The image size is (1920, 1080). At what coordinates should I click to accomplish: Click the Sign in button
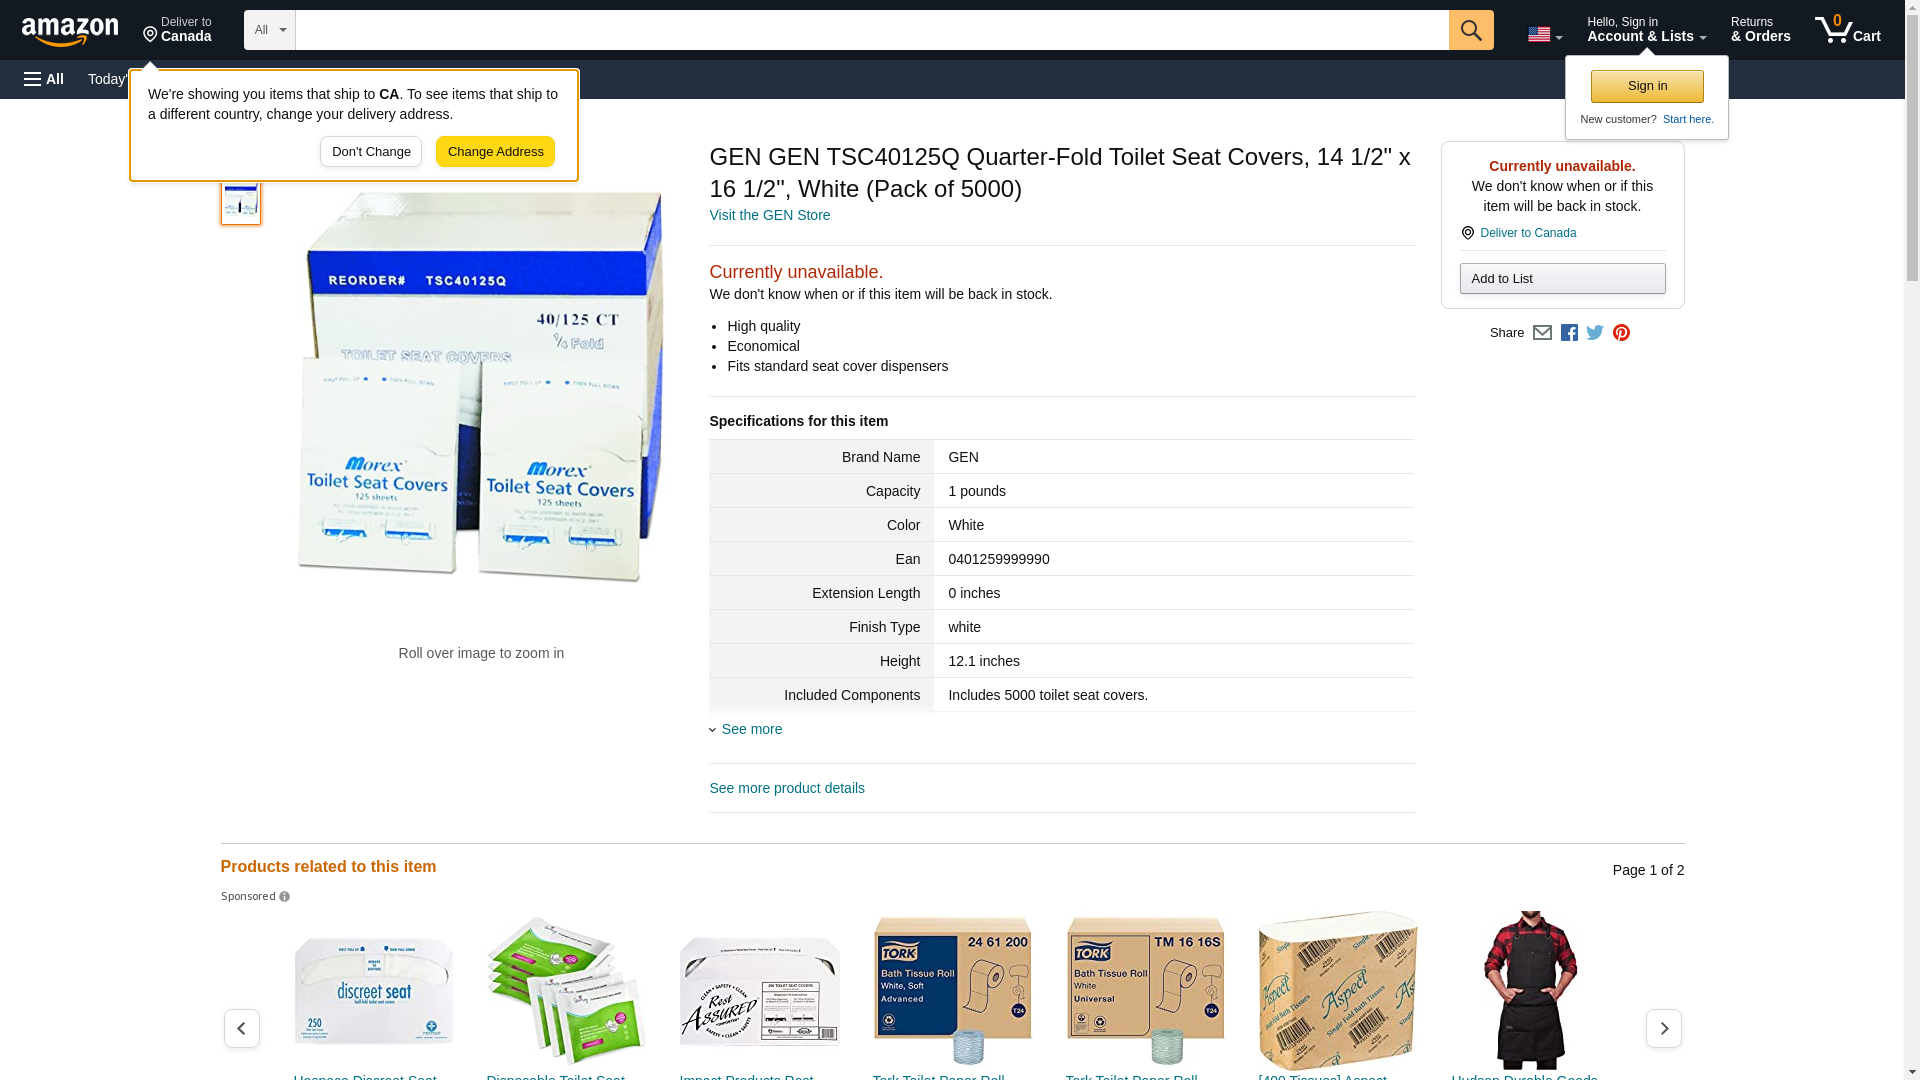1647,86
